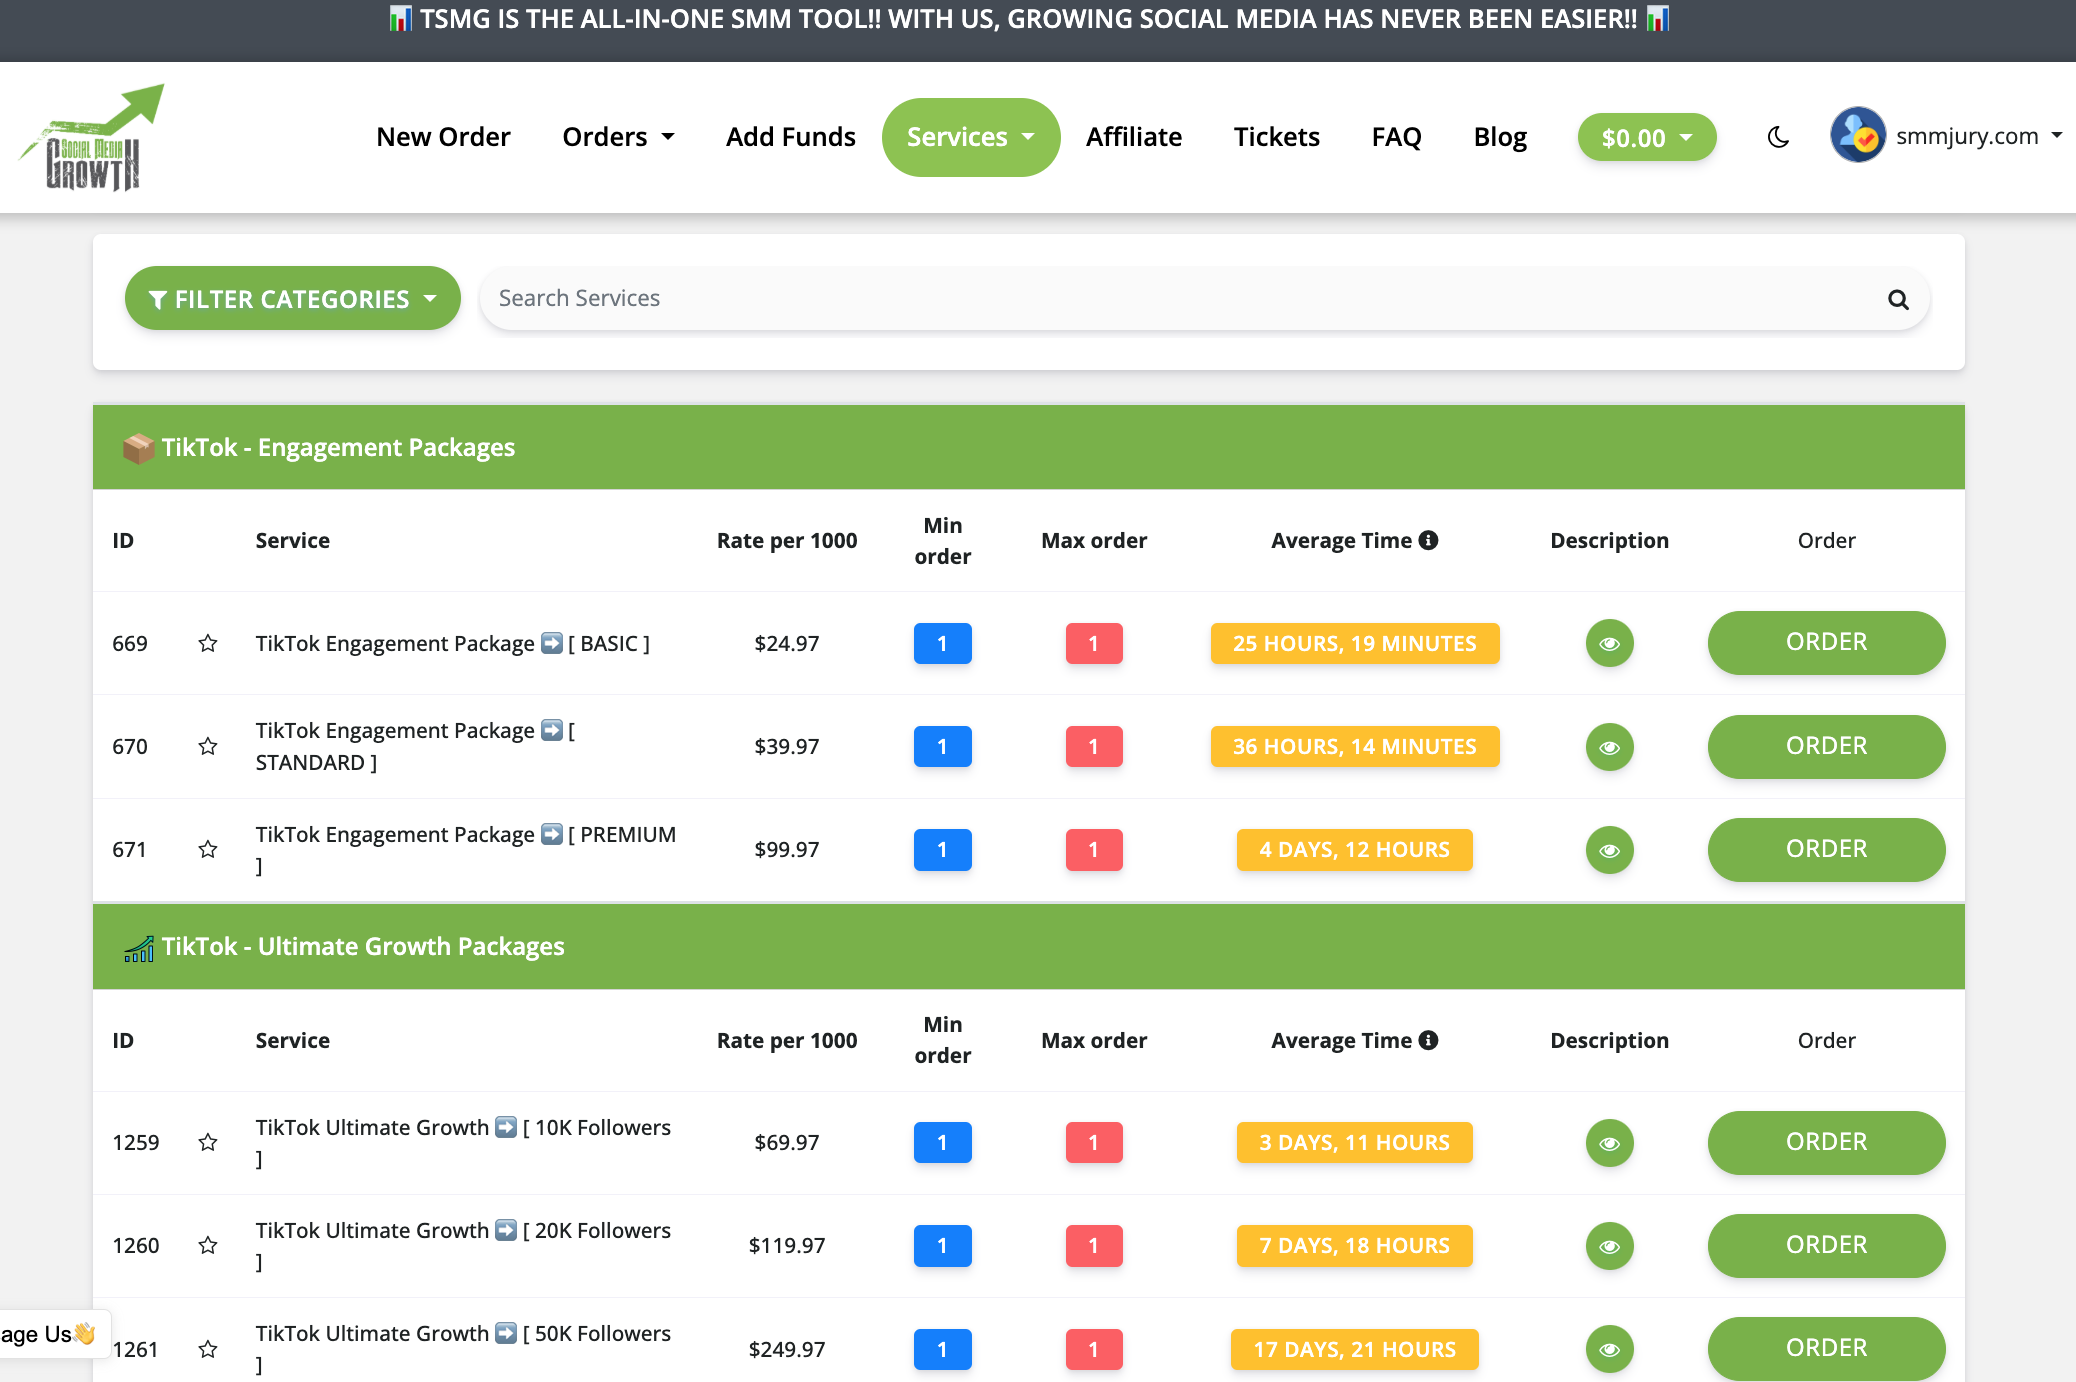Click the 17 DAYS, 21 HOURS badge

pos(1355,1349)
